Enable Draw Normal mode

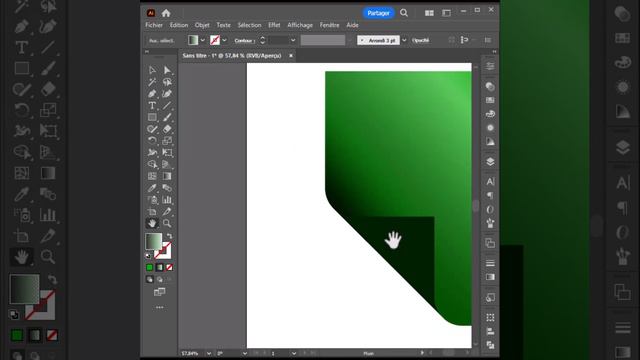tap(150, 280)
